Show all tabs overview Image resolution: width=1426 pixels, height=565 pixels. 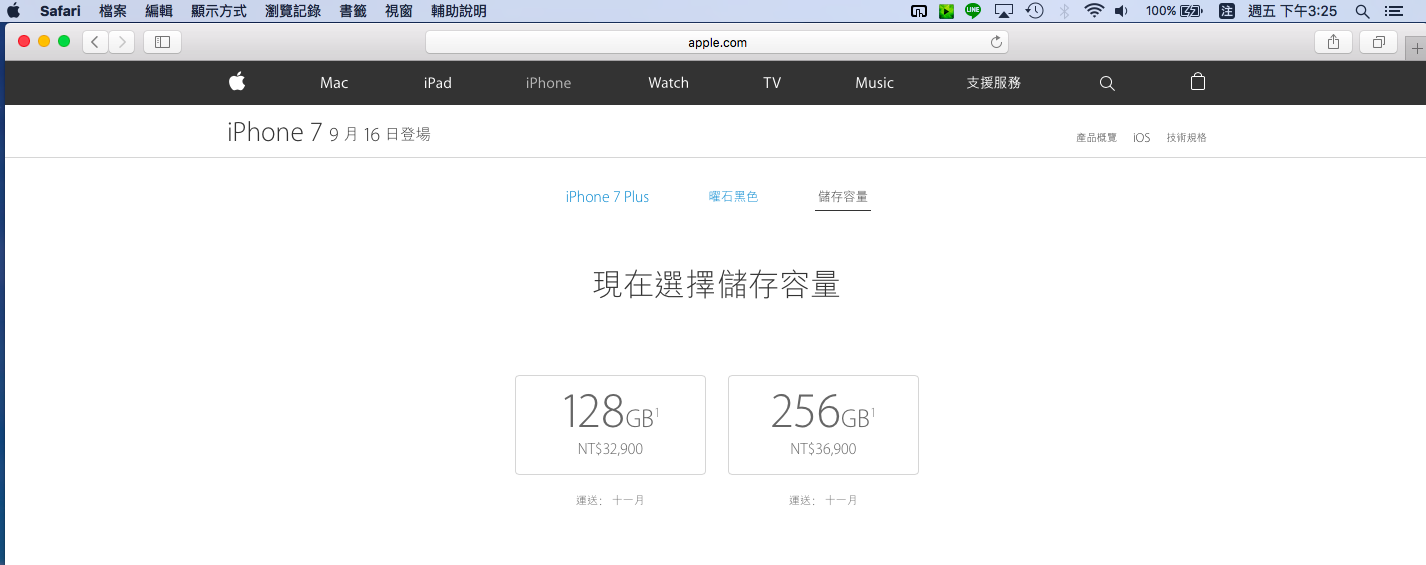(x=1378, y=42)
